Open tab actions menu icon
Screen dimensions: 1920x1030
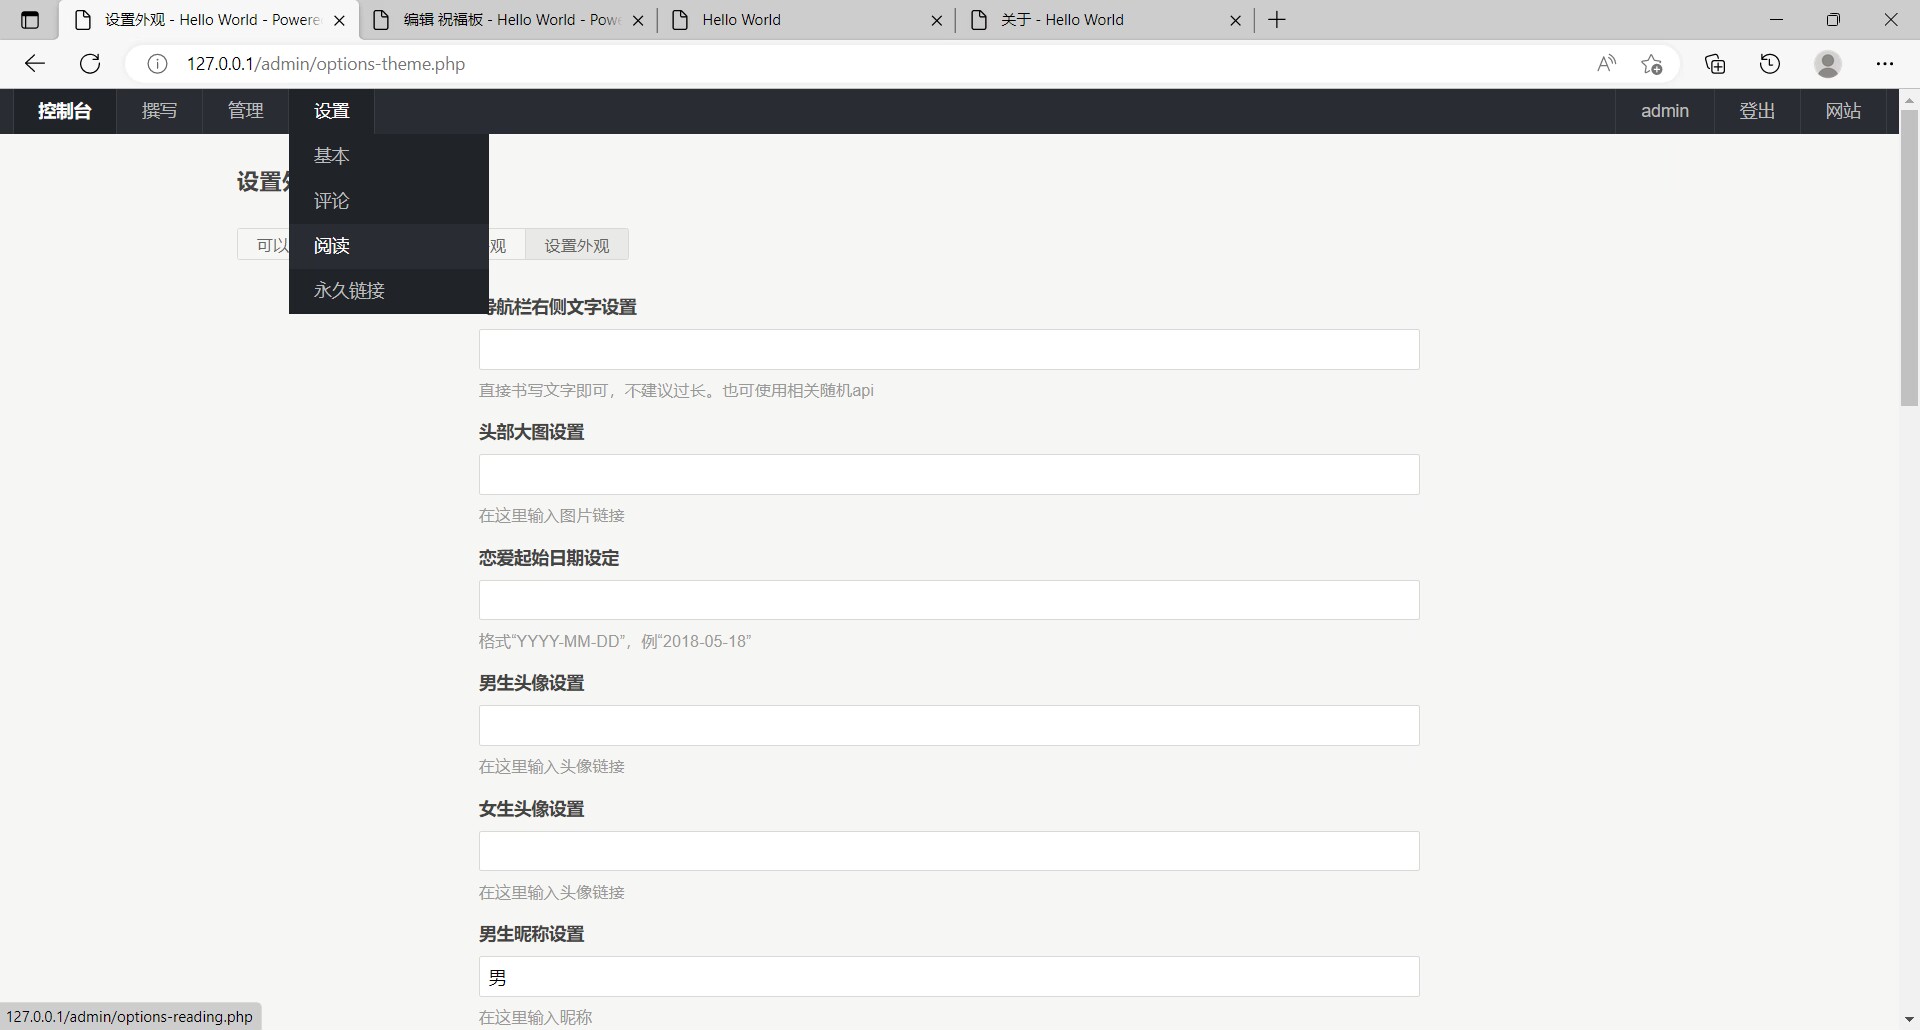click(x=30, y=20)
